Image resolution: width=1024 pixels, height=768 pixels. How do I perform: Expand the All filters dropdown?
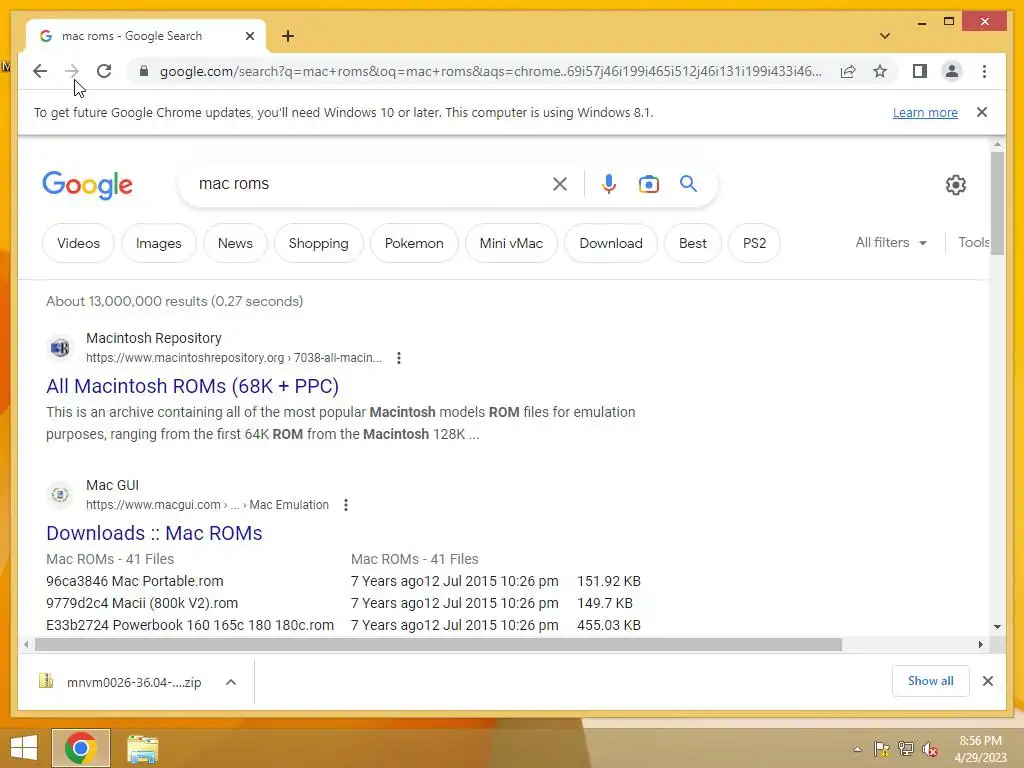pyautogui.click(x=891, y=242)
